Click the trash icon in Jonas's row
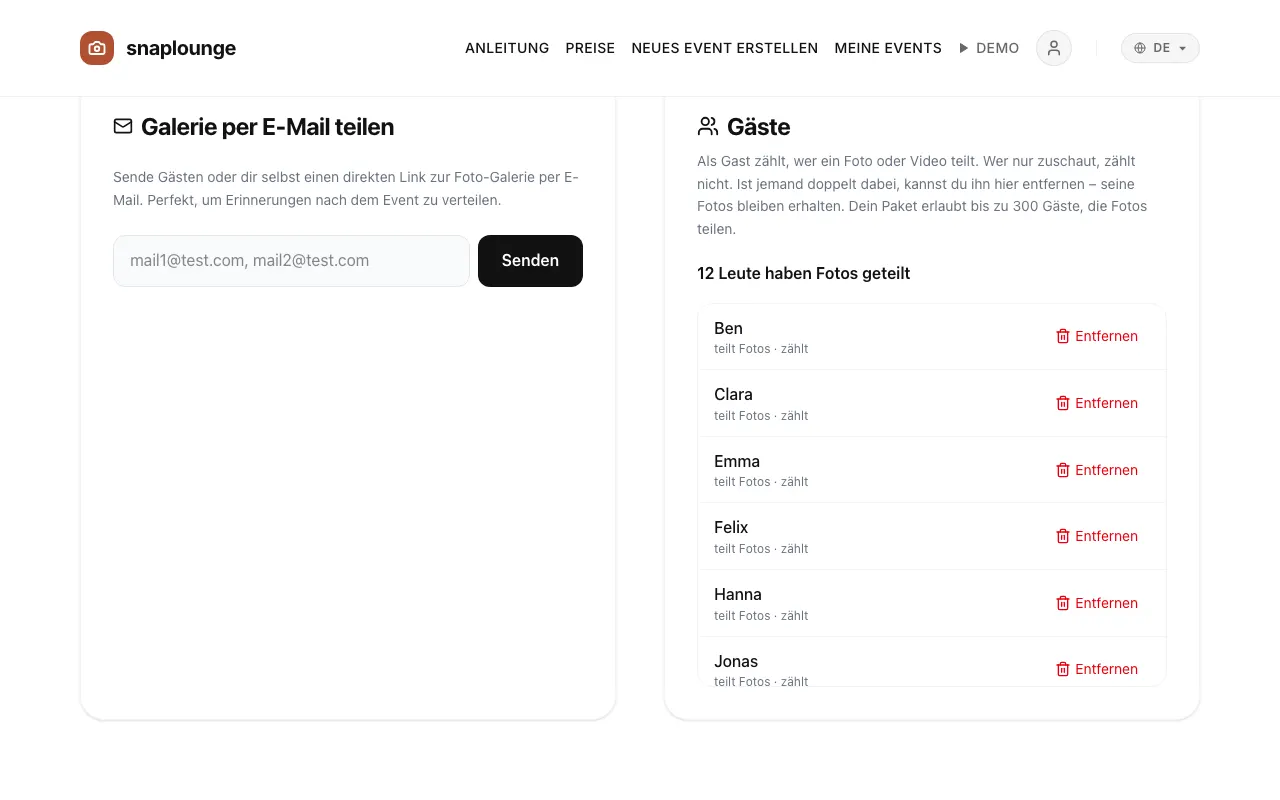This screenshot has width=1280, height=800. 1063,669
